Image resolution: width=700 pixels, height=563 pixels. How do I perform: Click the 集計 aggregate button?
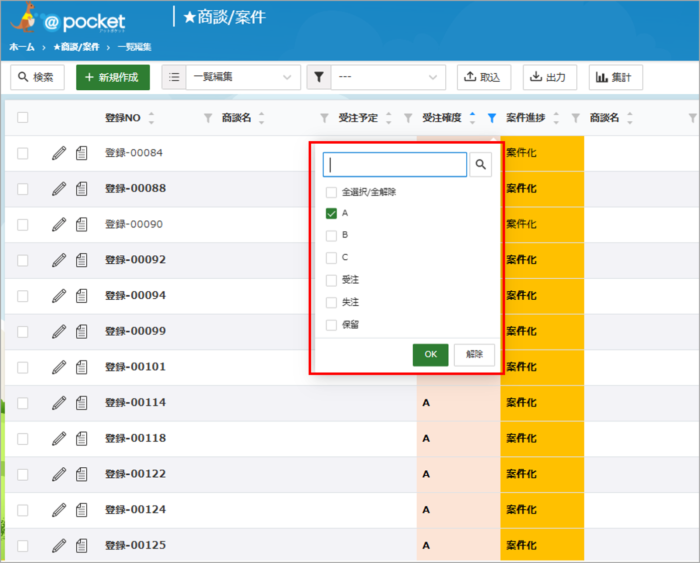click(x=616, y=77)
